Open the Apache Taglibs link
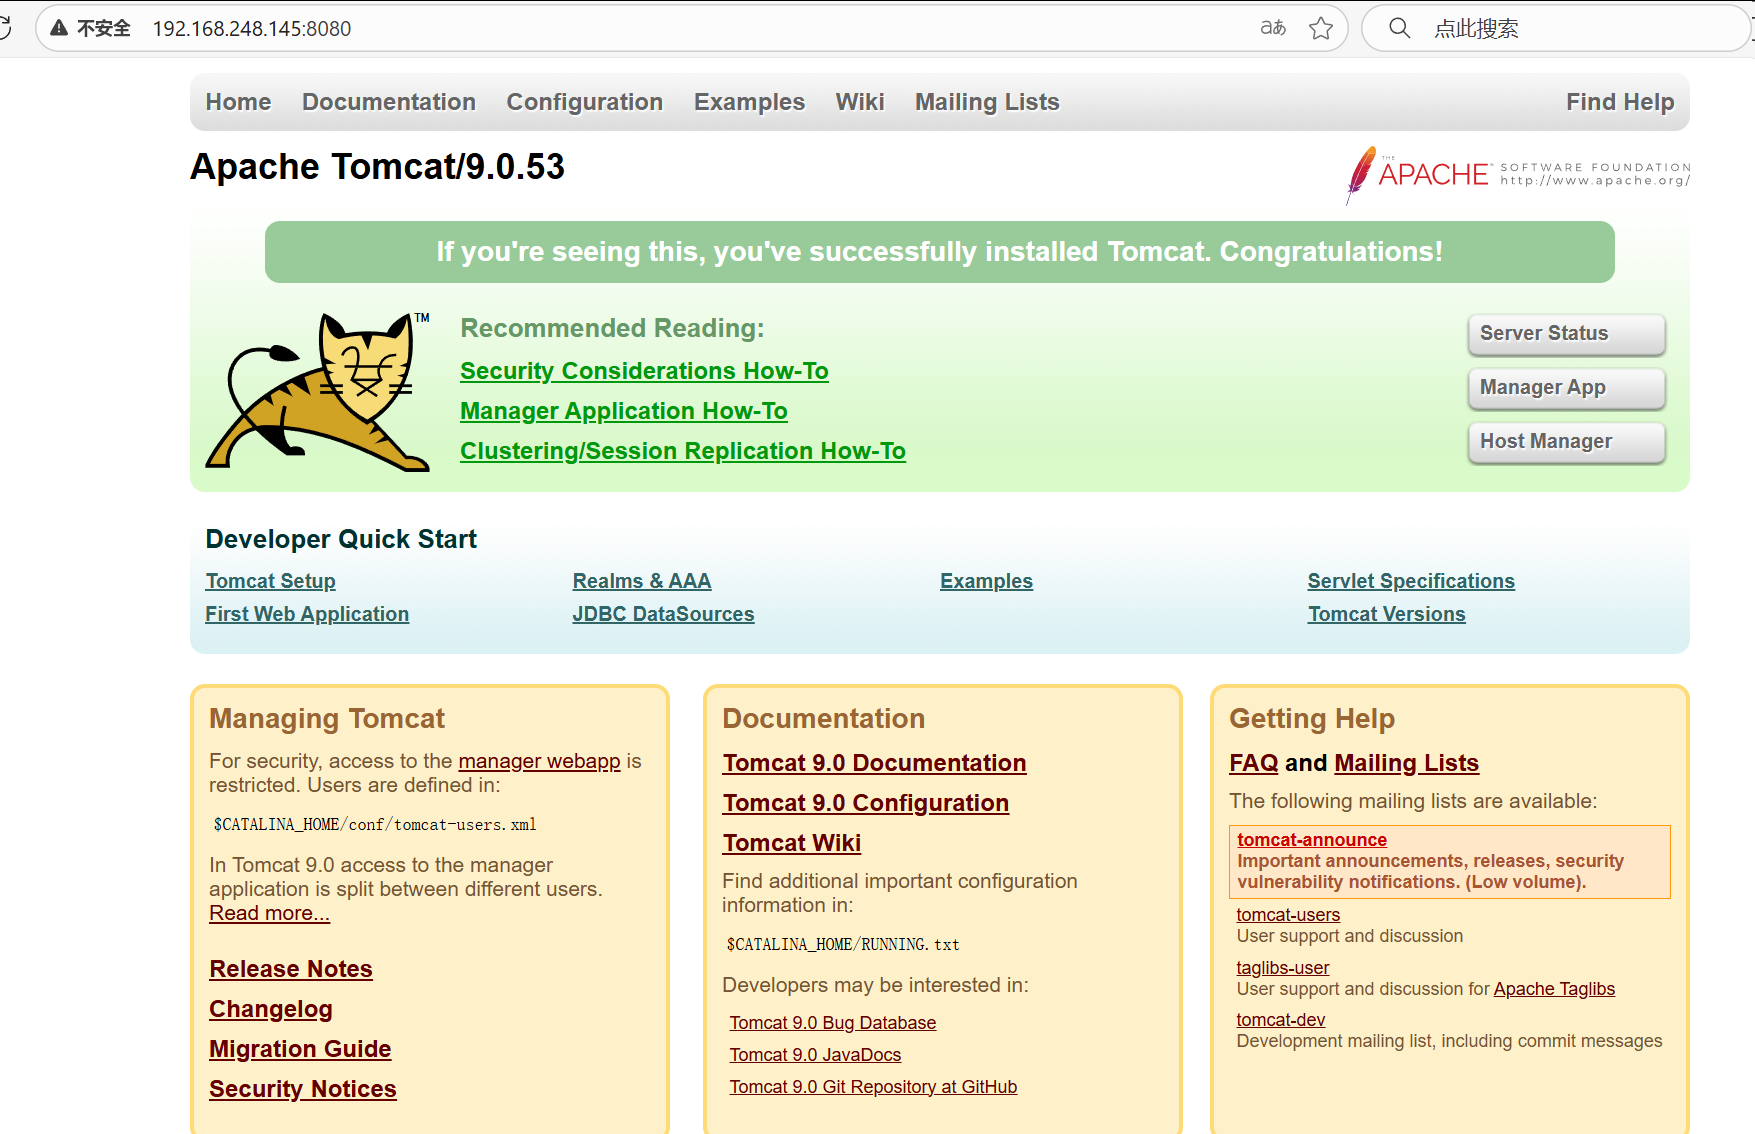This screenshot has width=1755, height=1134. (1554, 989)
